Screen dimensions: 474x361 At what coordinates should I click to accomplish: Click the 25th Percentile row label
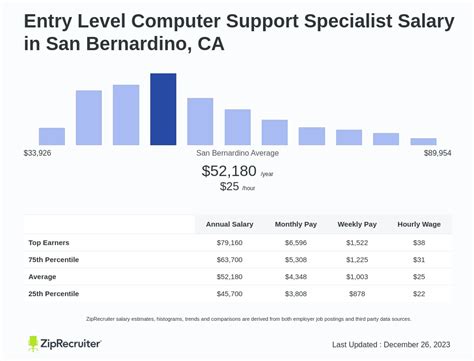pyautogui.click(x=54, y=294)
